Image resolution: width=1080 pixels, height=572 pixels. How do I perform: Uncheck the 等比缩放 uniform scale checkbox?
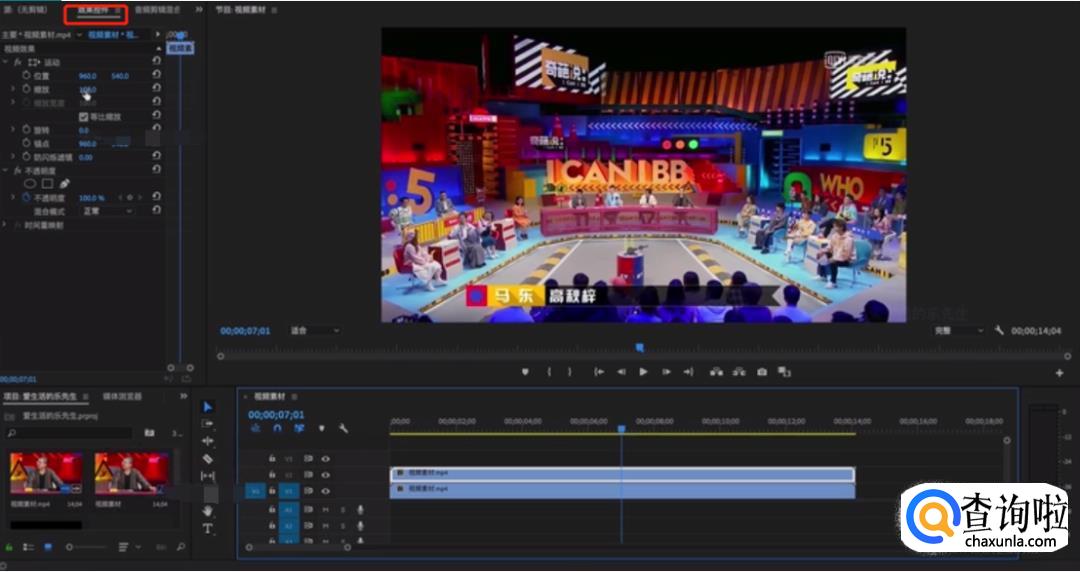(84, 117)
